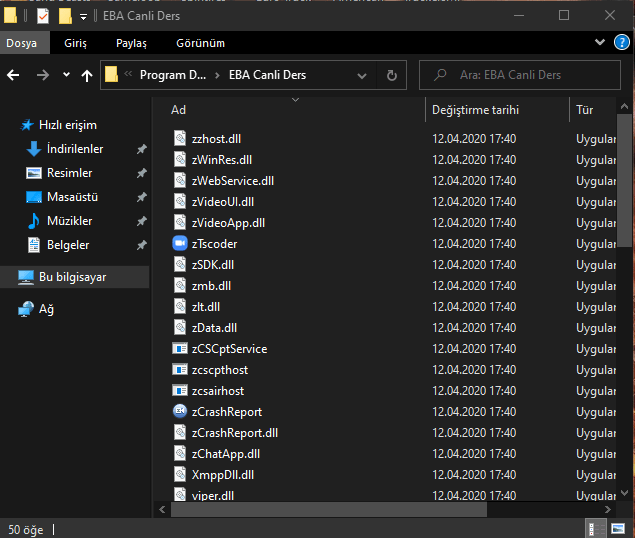635x538 pixels.
Task: Click the viper.dll file icon
Action: (x=180, y=495)
